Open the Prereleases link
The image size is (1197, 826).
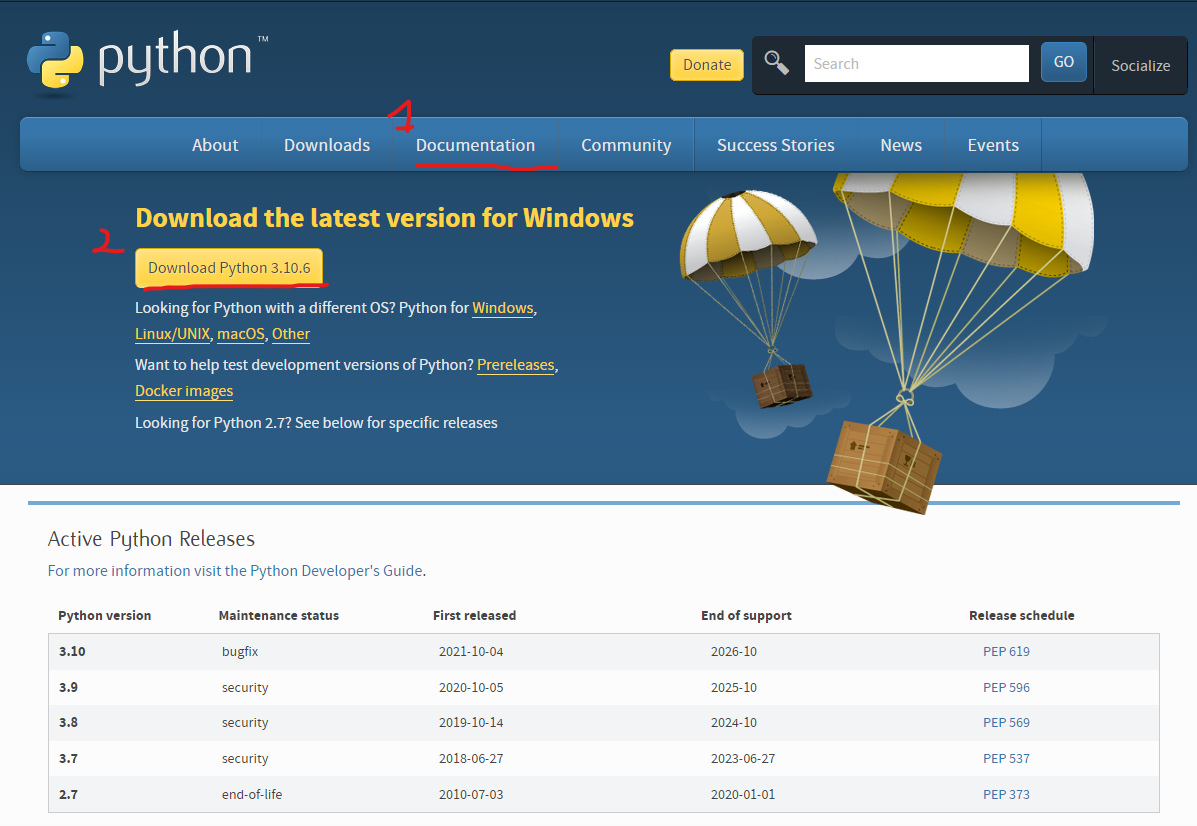click(x=516, y=365)
